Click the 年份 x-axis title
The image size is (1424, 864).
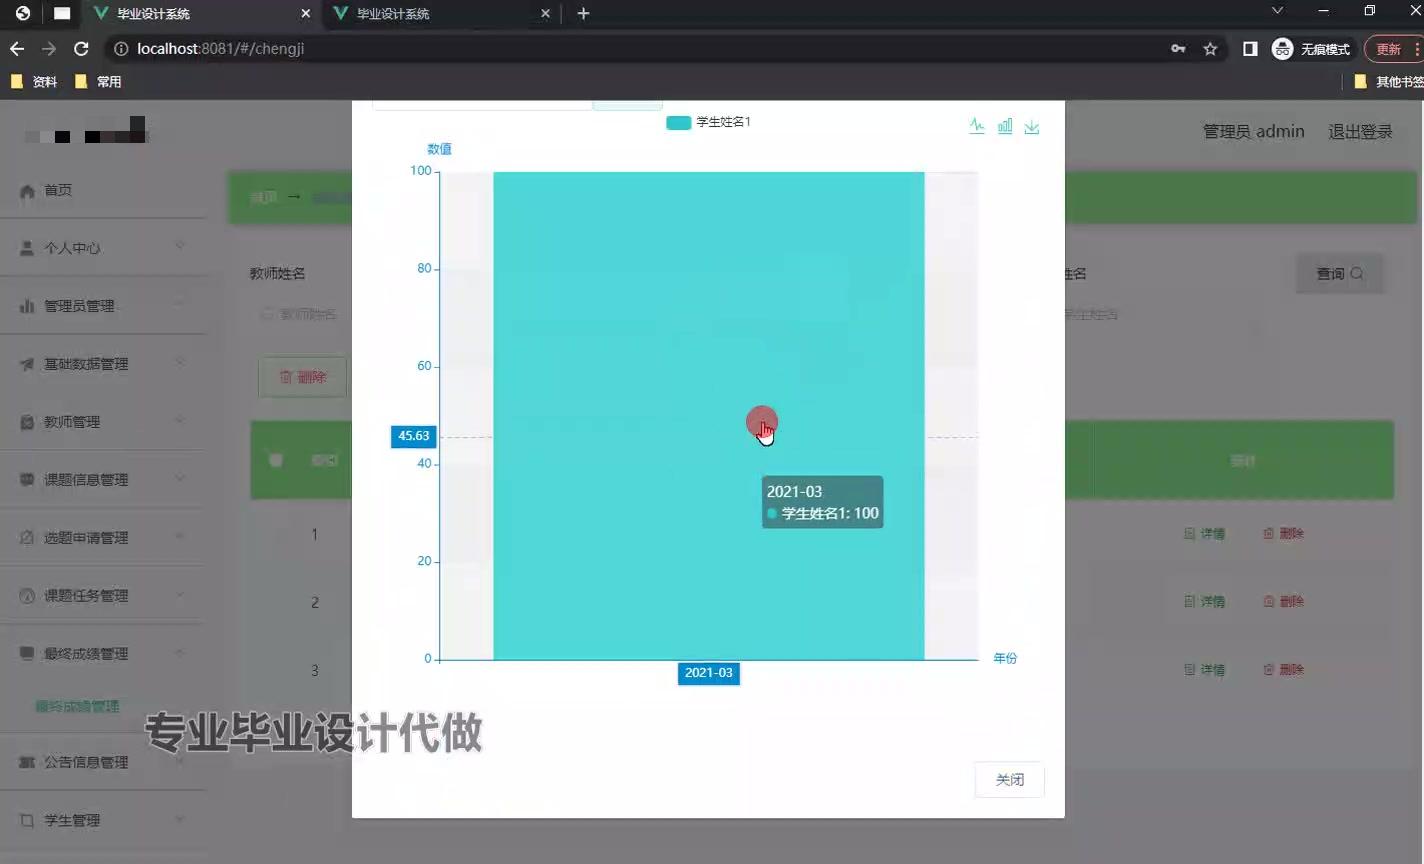(1005, 658)
